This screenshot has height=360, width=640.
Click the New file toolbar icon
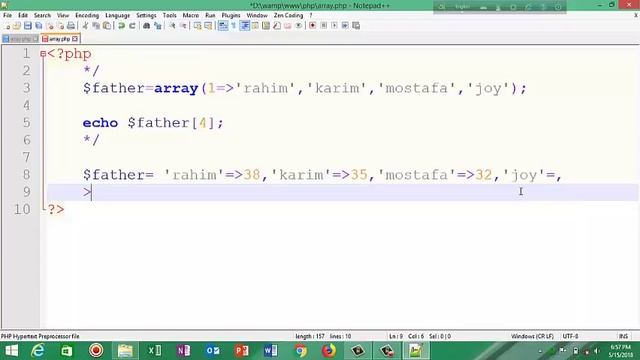(8, 26)
